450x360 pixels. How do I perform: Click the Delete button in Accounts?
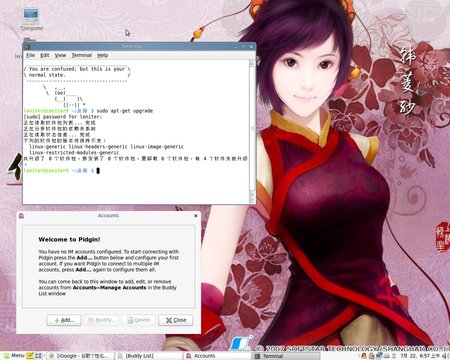coord(139,320)
